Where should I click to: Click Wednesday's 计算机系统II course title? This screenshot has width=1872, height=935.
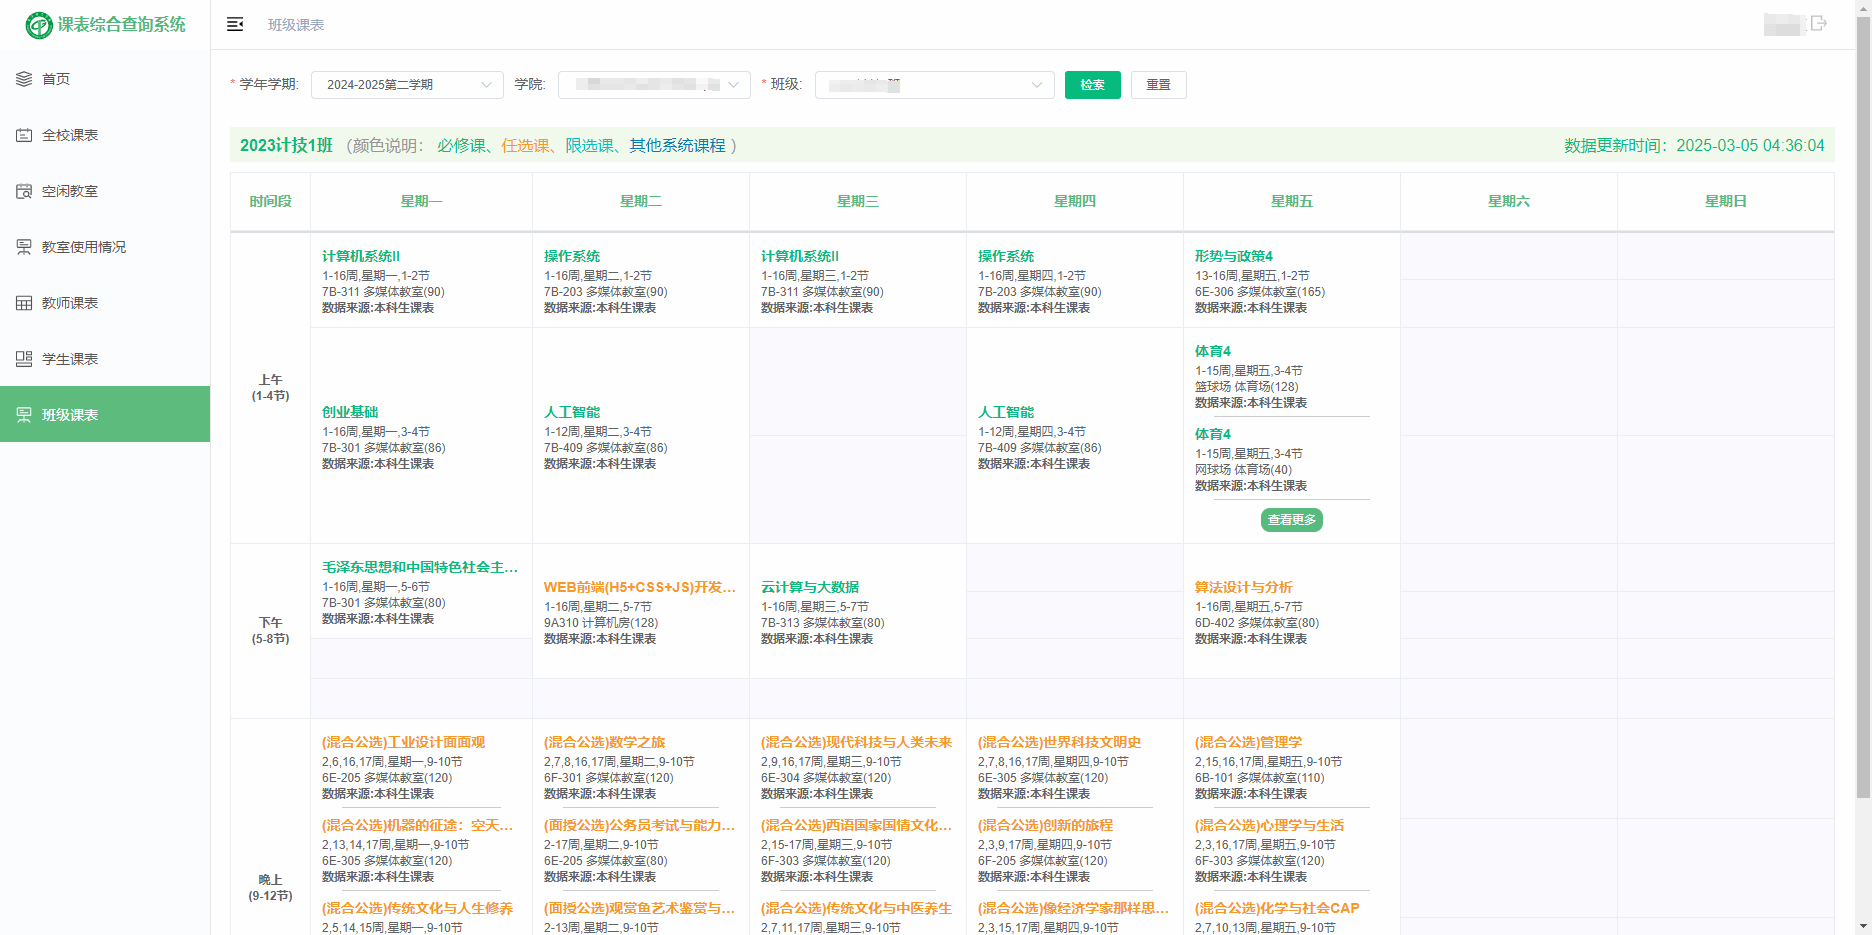click(800, 257)
